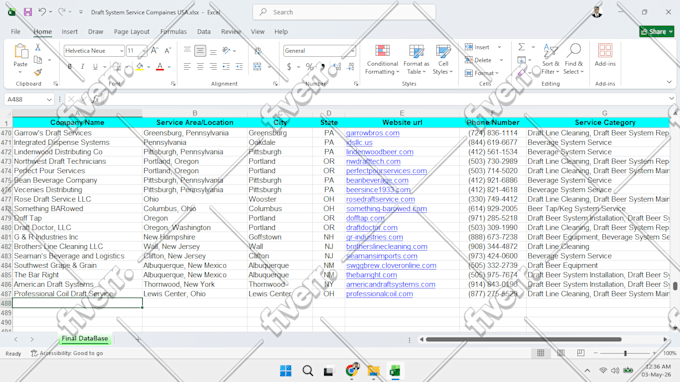Switch to the Page Layout tab

click(131, 31)
